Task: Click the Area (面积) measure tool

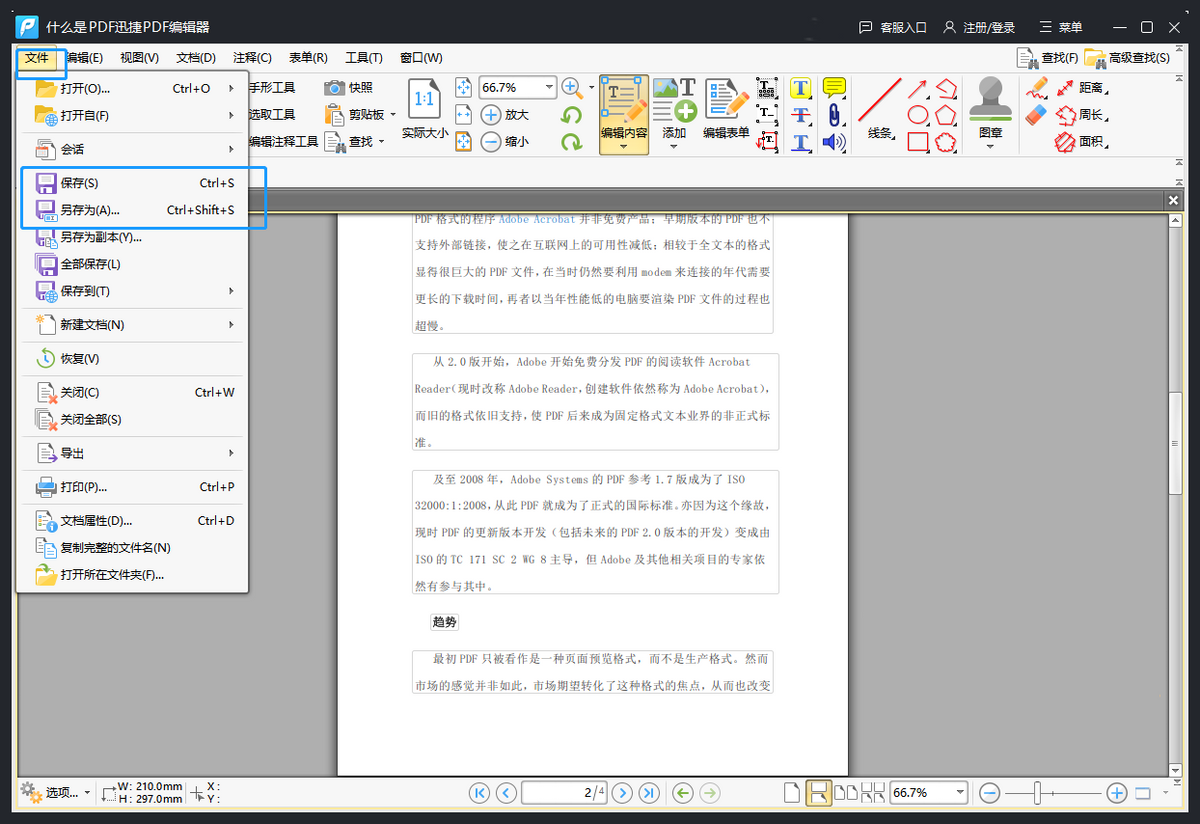Action: (1082, 142)
